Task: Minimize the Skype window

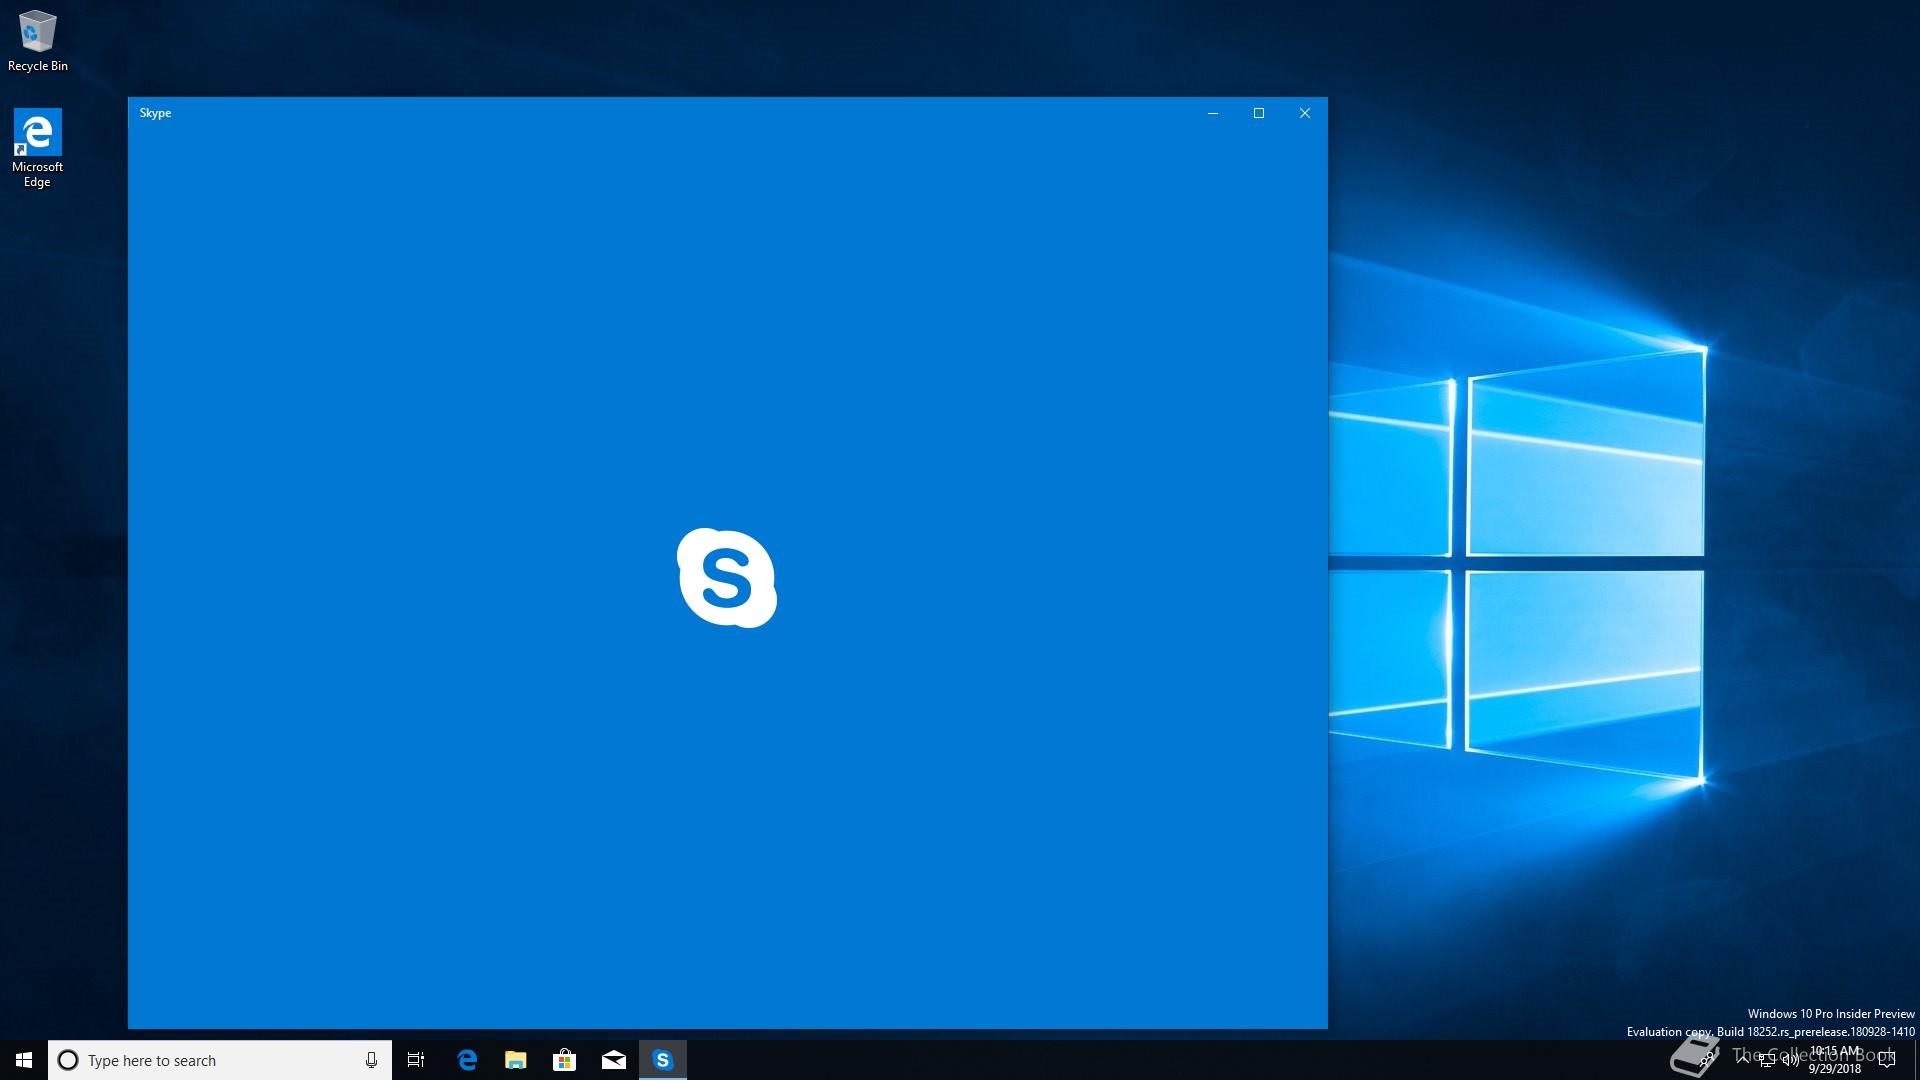Action: (x=1213, y=113)
